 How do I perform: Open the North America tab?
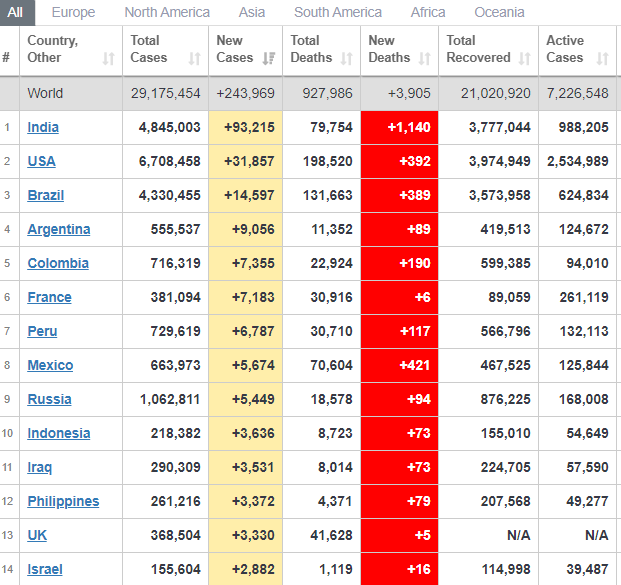167,12
